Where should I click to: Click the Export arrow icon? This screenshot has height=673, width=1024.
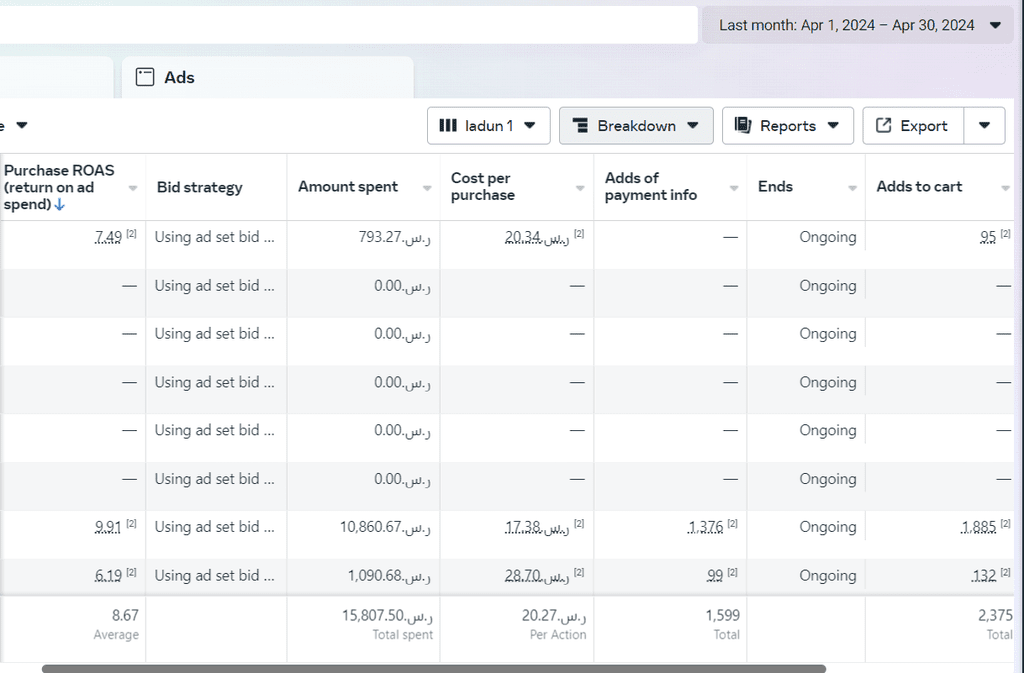pos(883,126)
